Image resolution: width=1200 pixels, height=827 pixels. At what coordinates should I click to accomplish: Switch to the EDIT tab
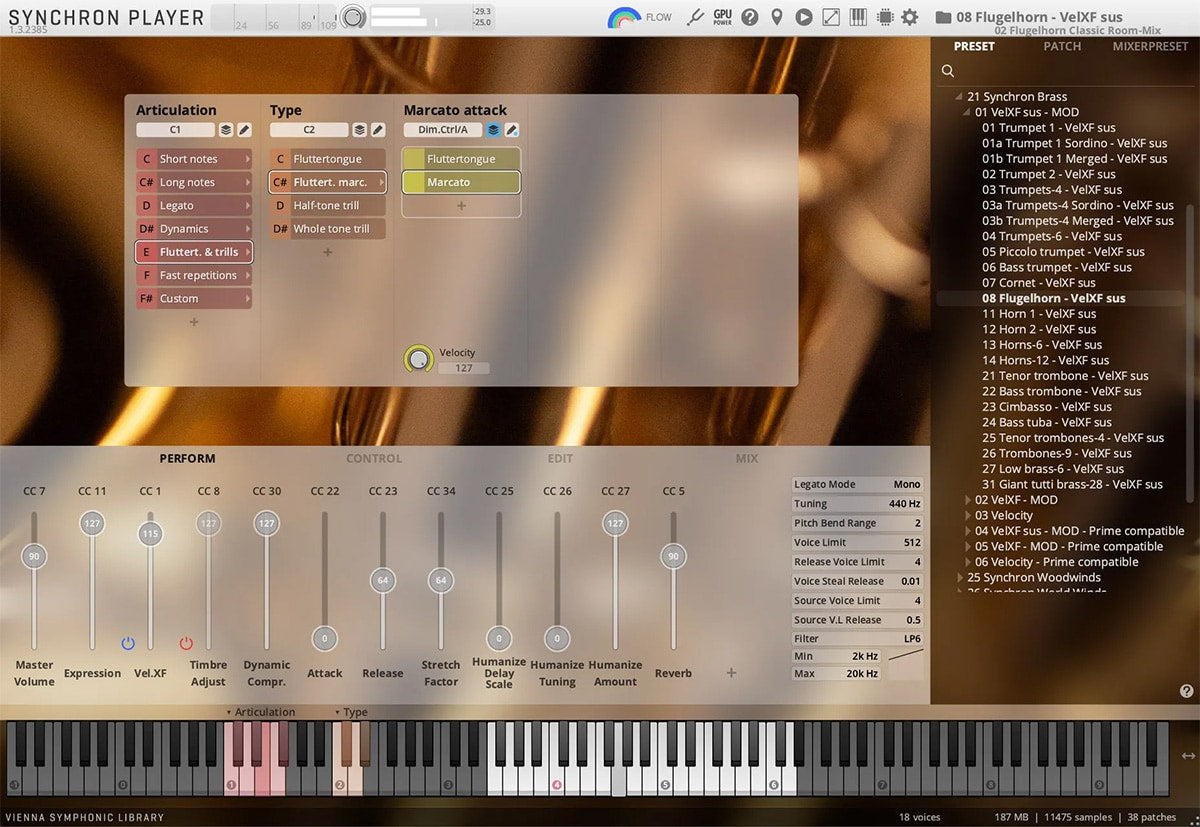560,459
